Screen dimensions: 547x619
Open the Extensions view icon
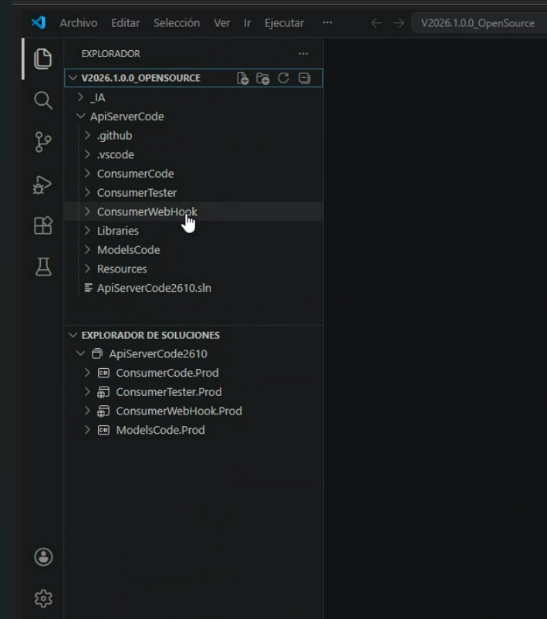coord(43,225)
